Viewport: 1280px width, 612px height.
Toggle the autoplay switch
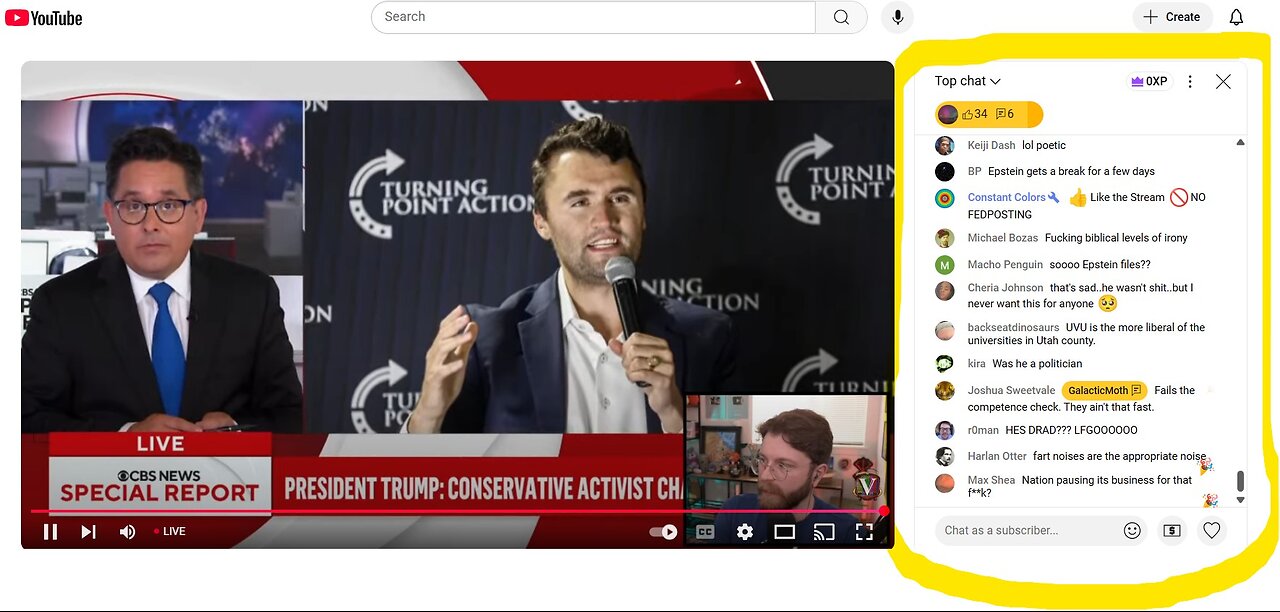664,532
